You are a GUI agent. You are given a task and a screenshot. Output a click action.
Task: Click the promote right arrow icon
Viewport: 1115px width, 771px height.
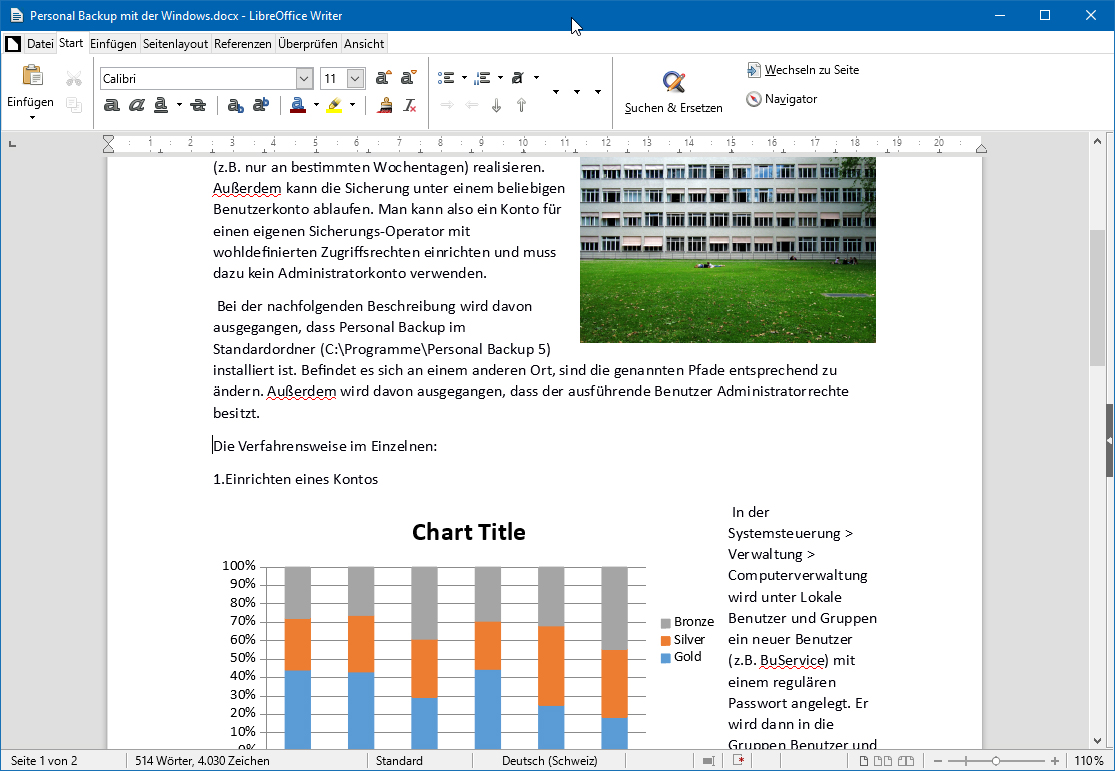pyautogui.click(x=447, y=105)
